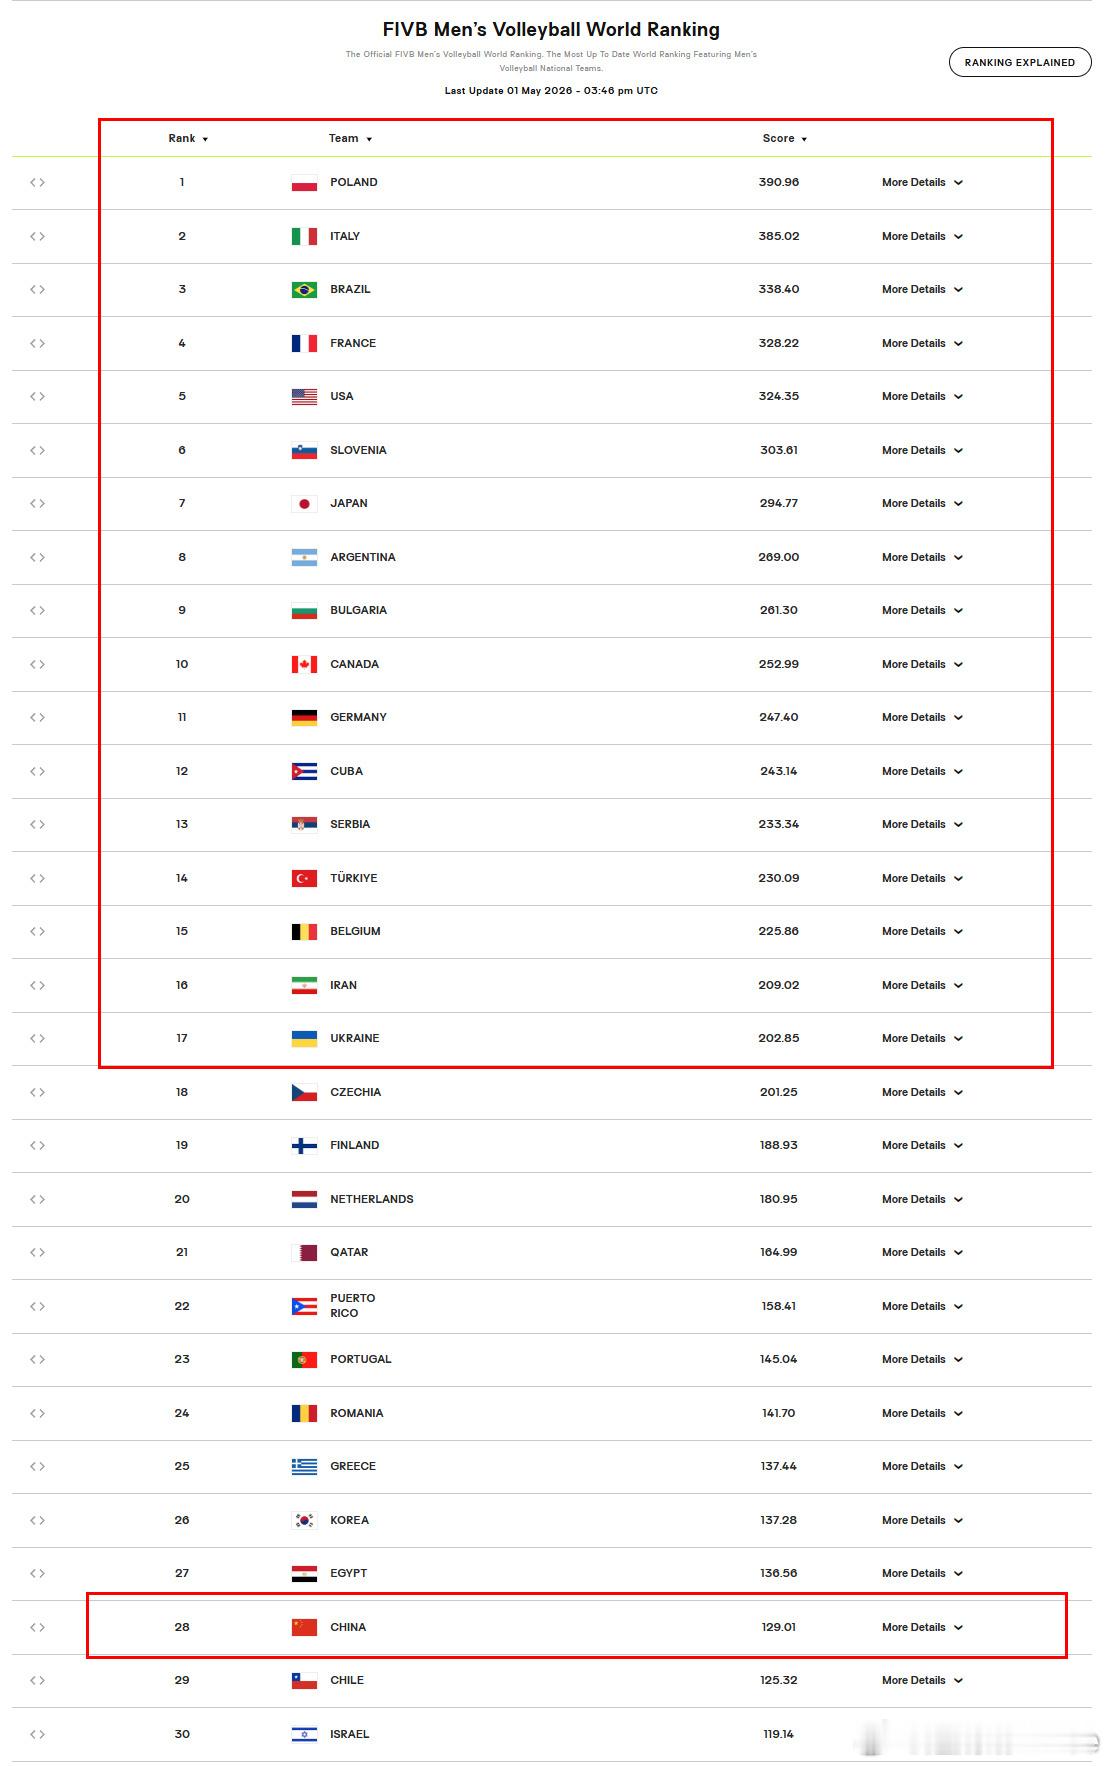
Task: Expand More Details for France
Action: tap(922, 343)
